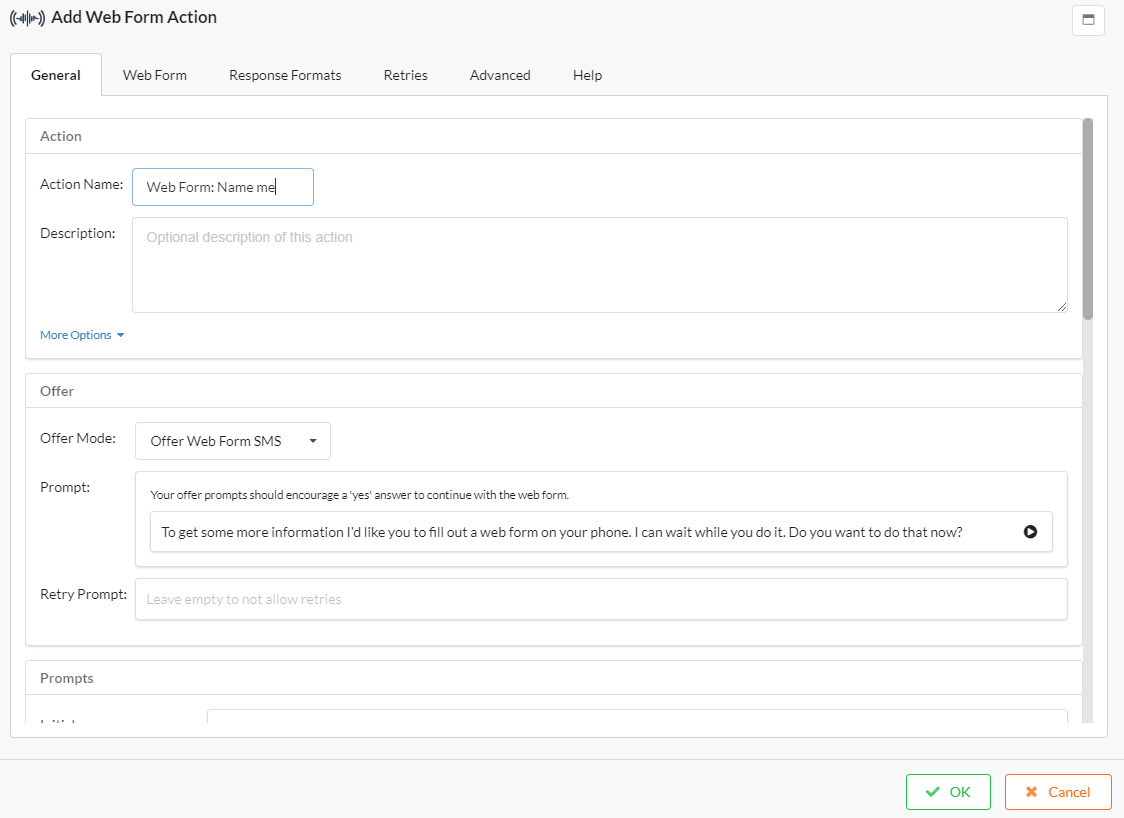The image size is (1124, 818).
Task: Play the offer prompt audio
Action: (x=1030, y=532)
